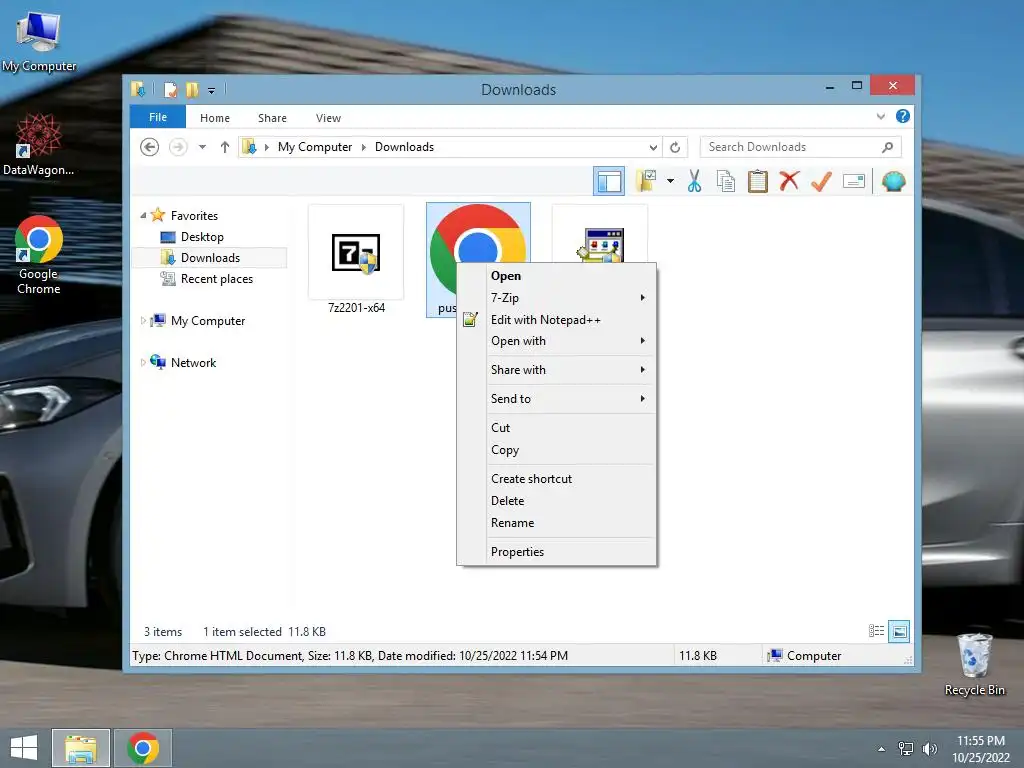Click the quick access New folder icon

tap(192, 89)
